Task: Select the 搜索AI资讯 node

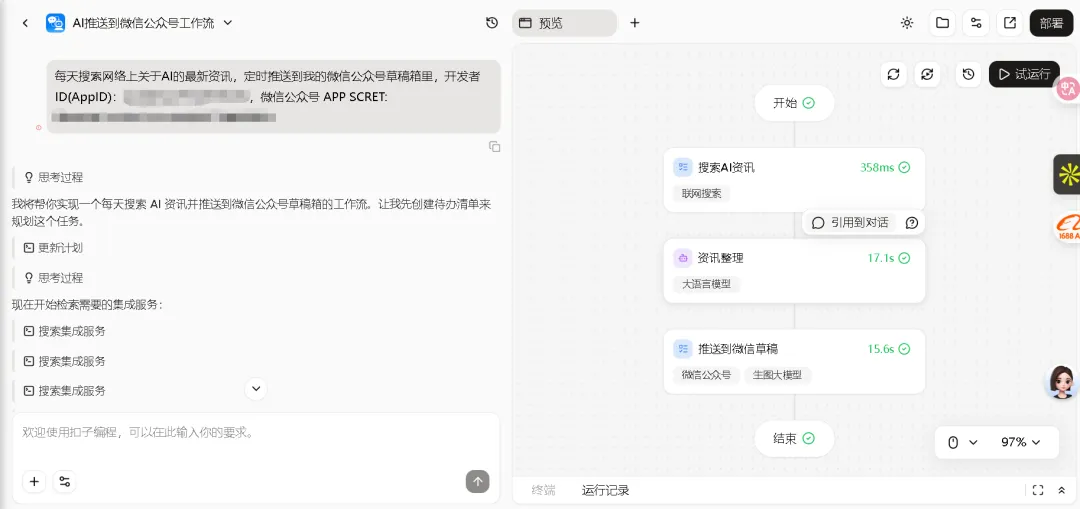Action: 794,179
